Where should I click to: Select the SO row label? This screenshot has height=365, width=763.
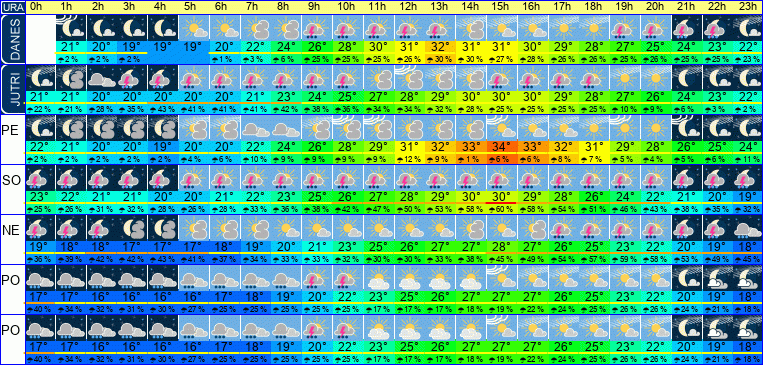(x=12, y=180)
